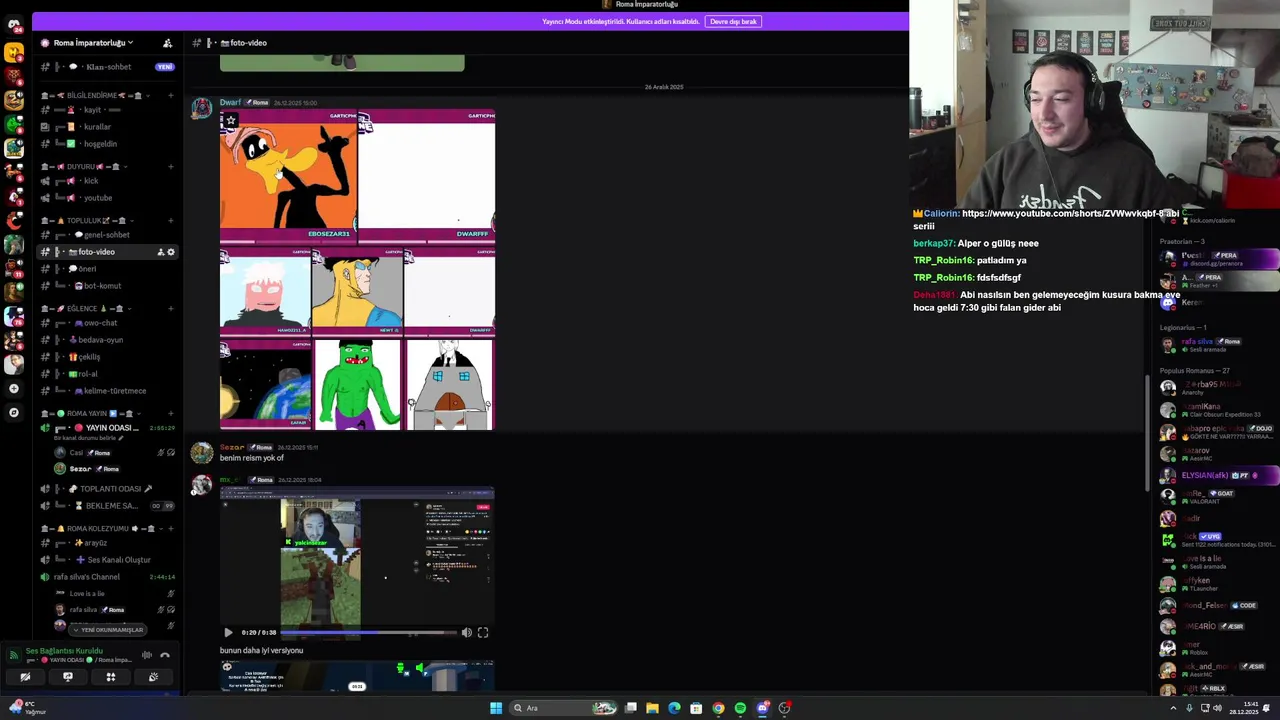Screen dimensions: 1280x720
Task: Open noise suppression waveform icon in voice panel
Action: point(147,655)
